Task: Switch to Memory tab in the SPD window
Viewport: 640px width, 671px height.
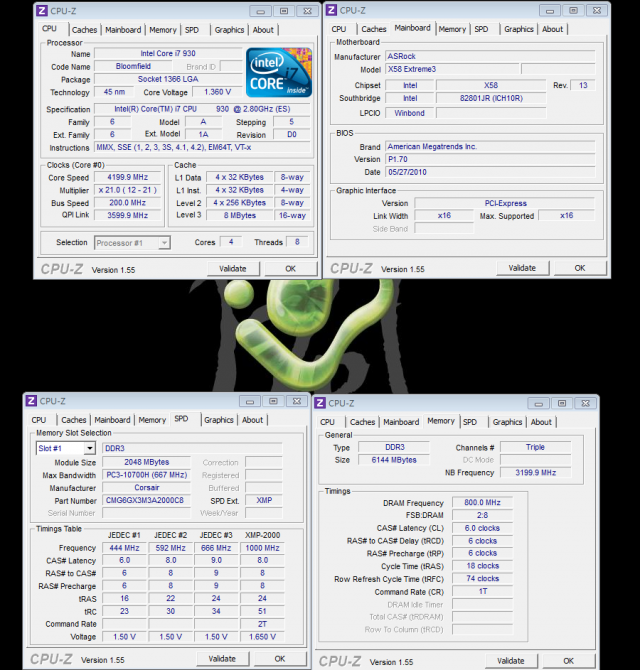Action: (152, 420)
